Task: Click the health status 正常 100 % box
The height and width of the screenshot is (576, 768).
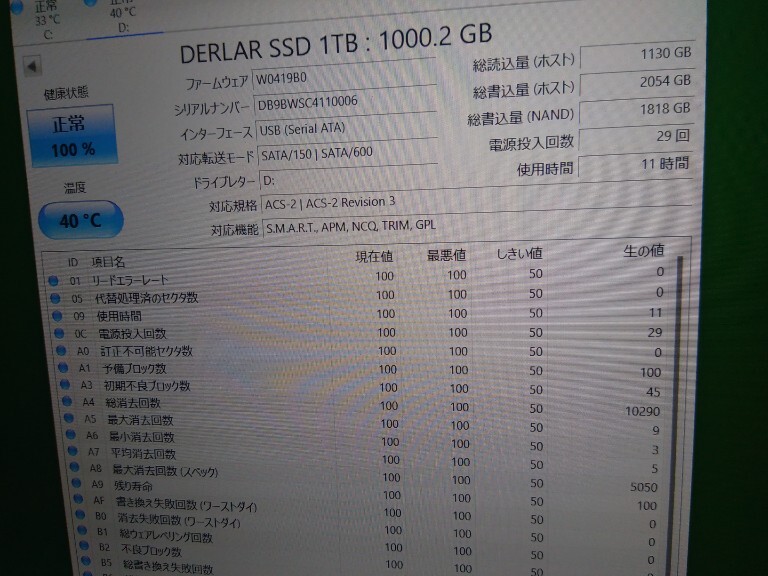Action: [72, 136]
